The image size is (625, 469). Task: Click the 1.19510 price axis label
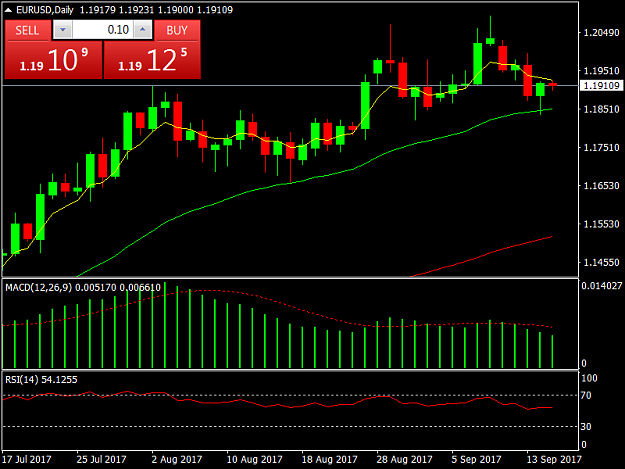point(601,71)
